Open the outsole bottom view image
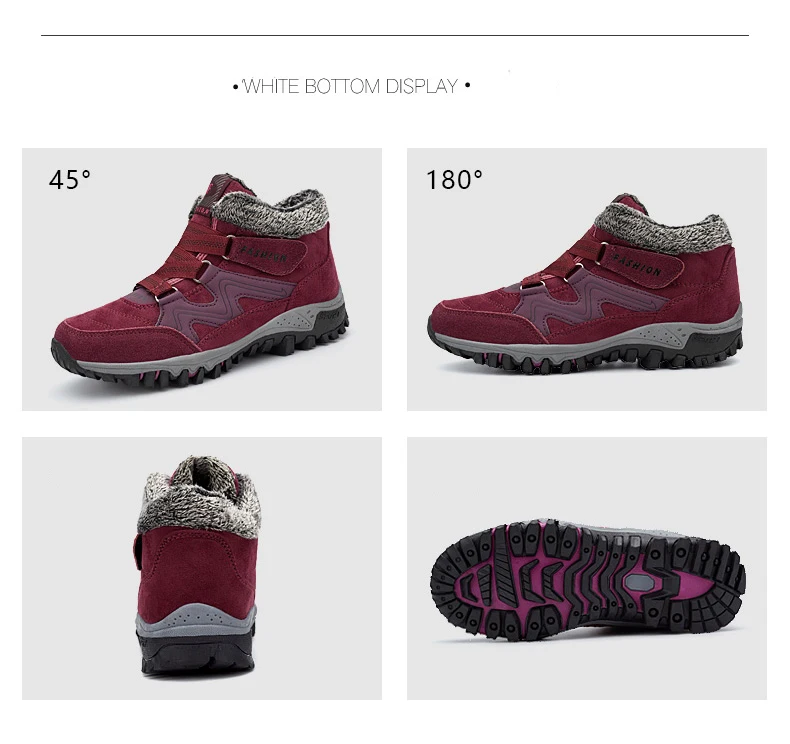 coord(586,568)
